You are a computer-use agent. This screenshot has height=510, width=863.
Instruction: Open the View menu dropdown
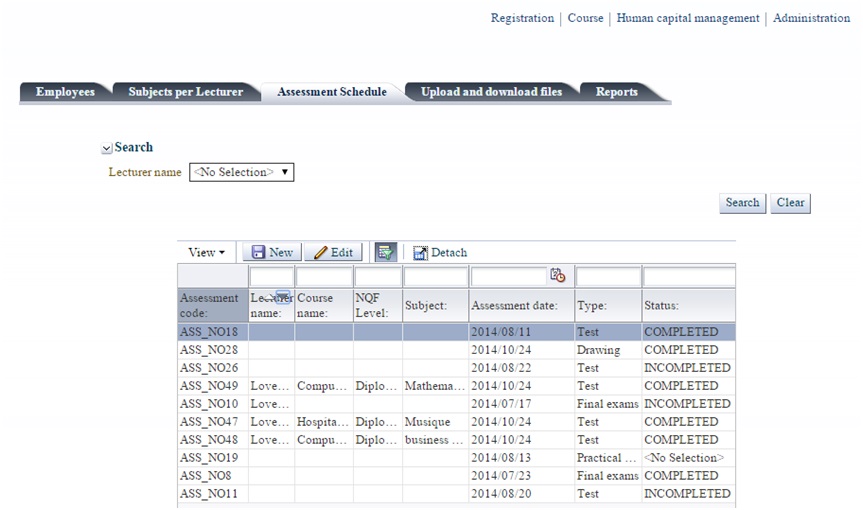[x=206, y=253]
